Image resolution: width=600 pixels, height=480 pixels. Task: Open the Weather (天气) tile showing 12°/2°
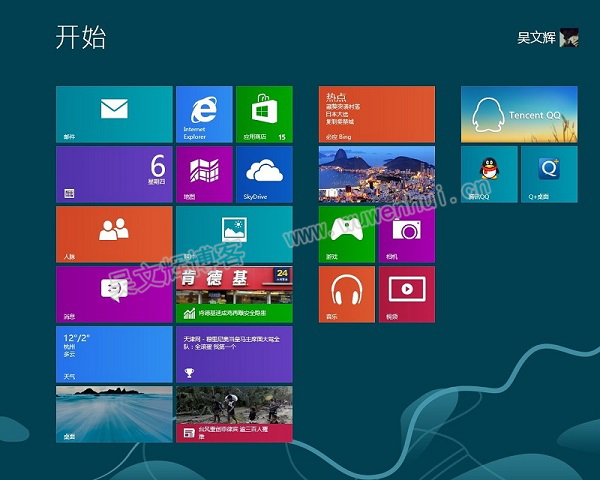click(x=114, y=354)
